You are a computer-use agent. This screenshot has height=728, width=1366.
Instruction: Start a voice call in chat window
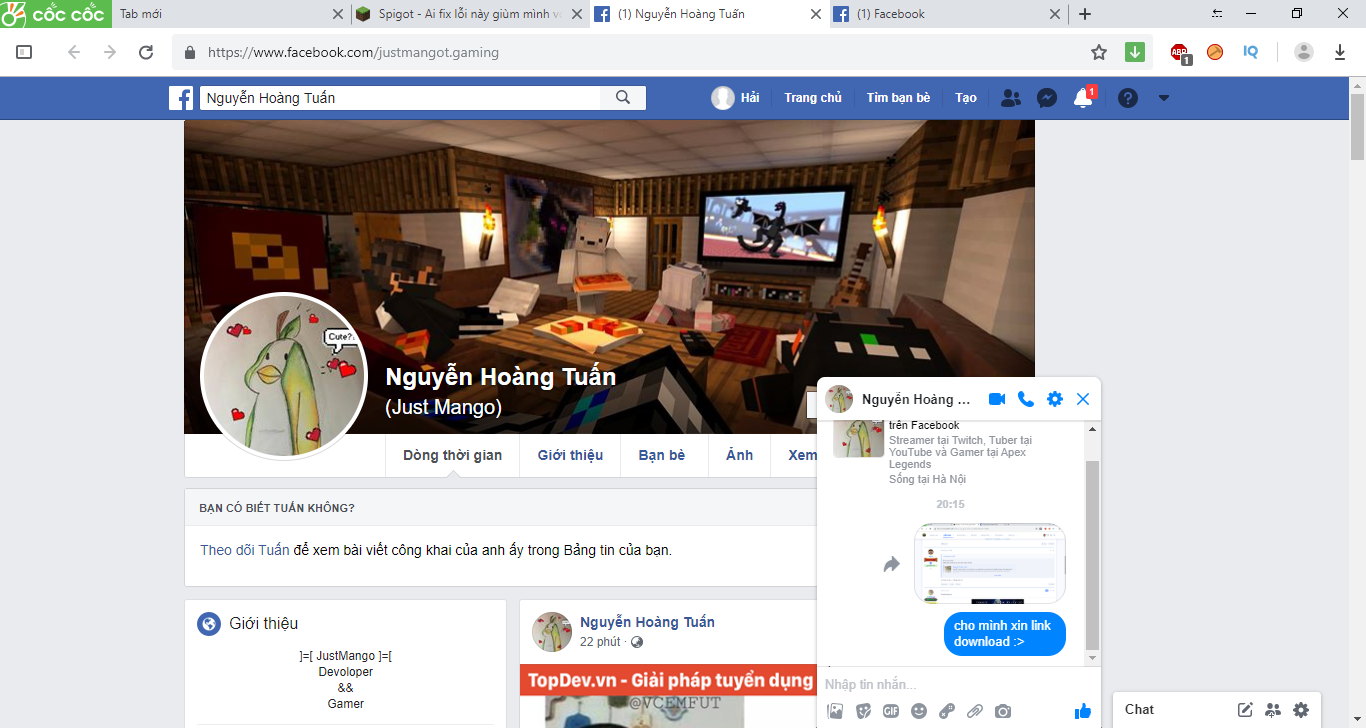[1025, 399]
